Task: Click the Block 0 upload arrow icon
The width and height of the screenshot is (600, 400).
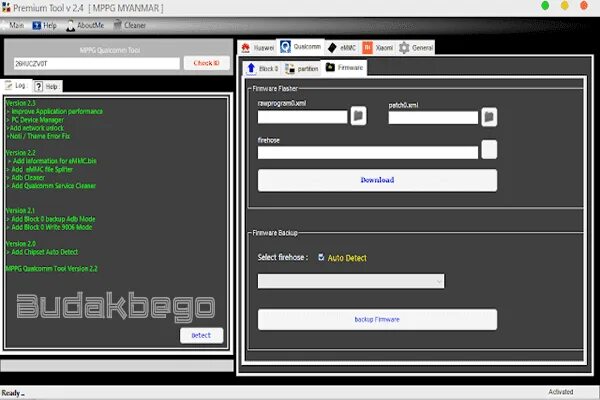Action: (251, 68)
